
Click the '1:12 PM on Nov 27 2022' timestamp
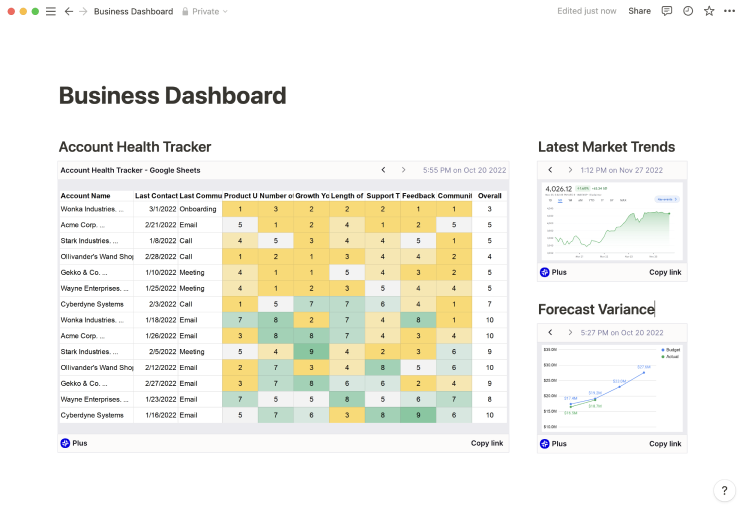(621, 170)
